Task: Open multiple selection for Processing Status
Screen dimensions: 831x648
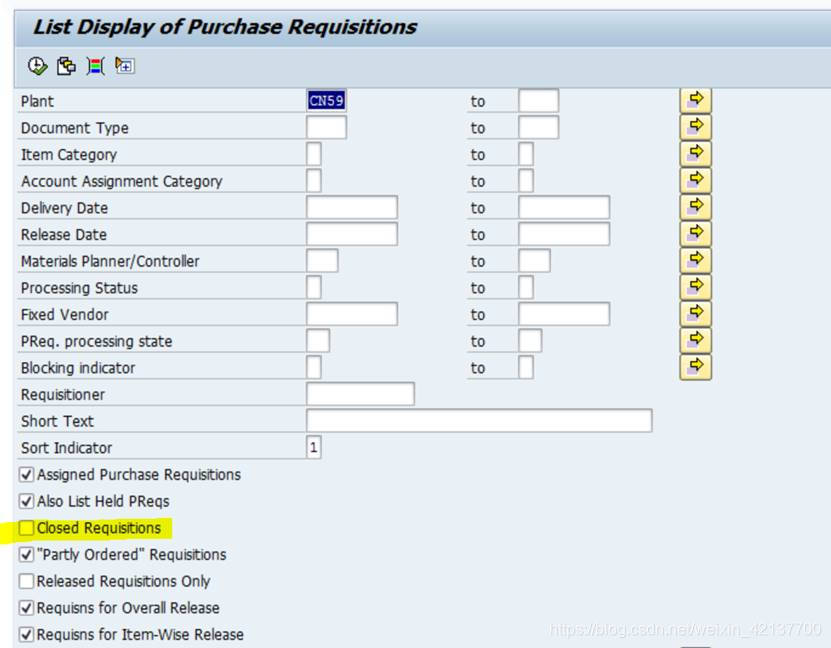Action: [x=695, y=287]
